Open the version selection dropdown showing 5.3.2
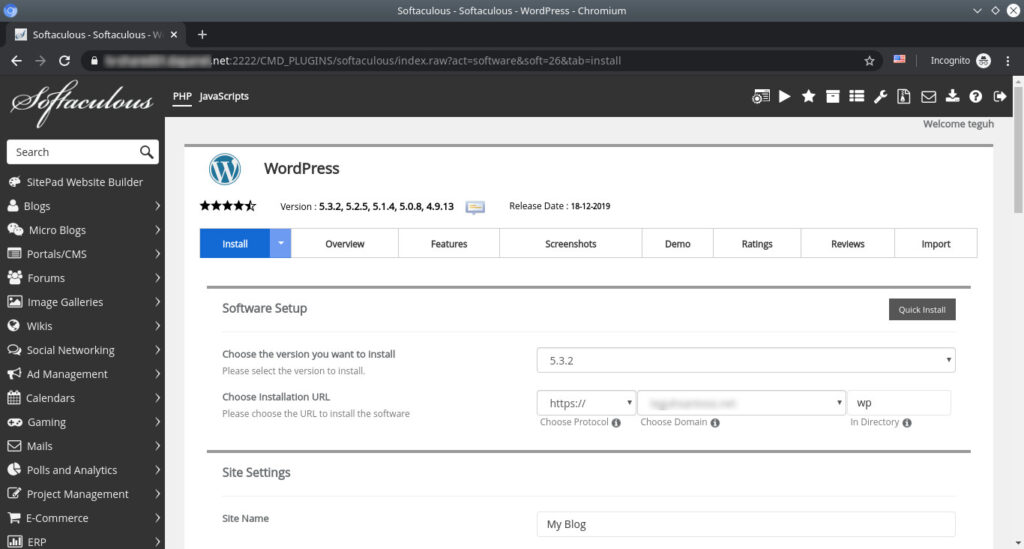 [x=746, y=360]
